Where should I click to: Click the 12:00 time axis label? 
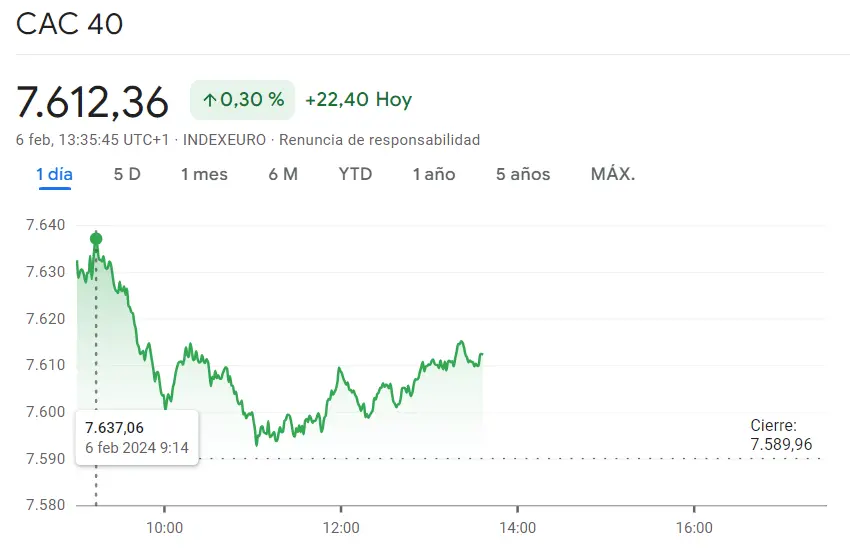click(x=341, y=528)
